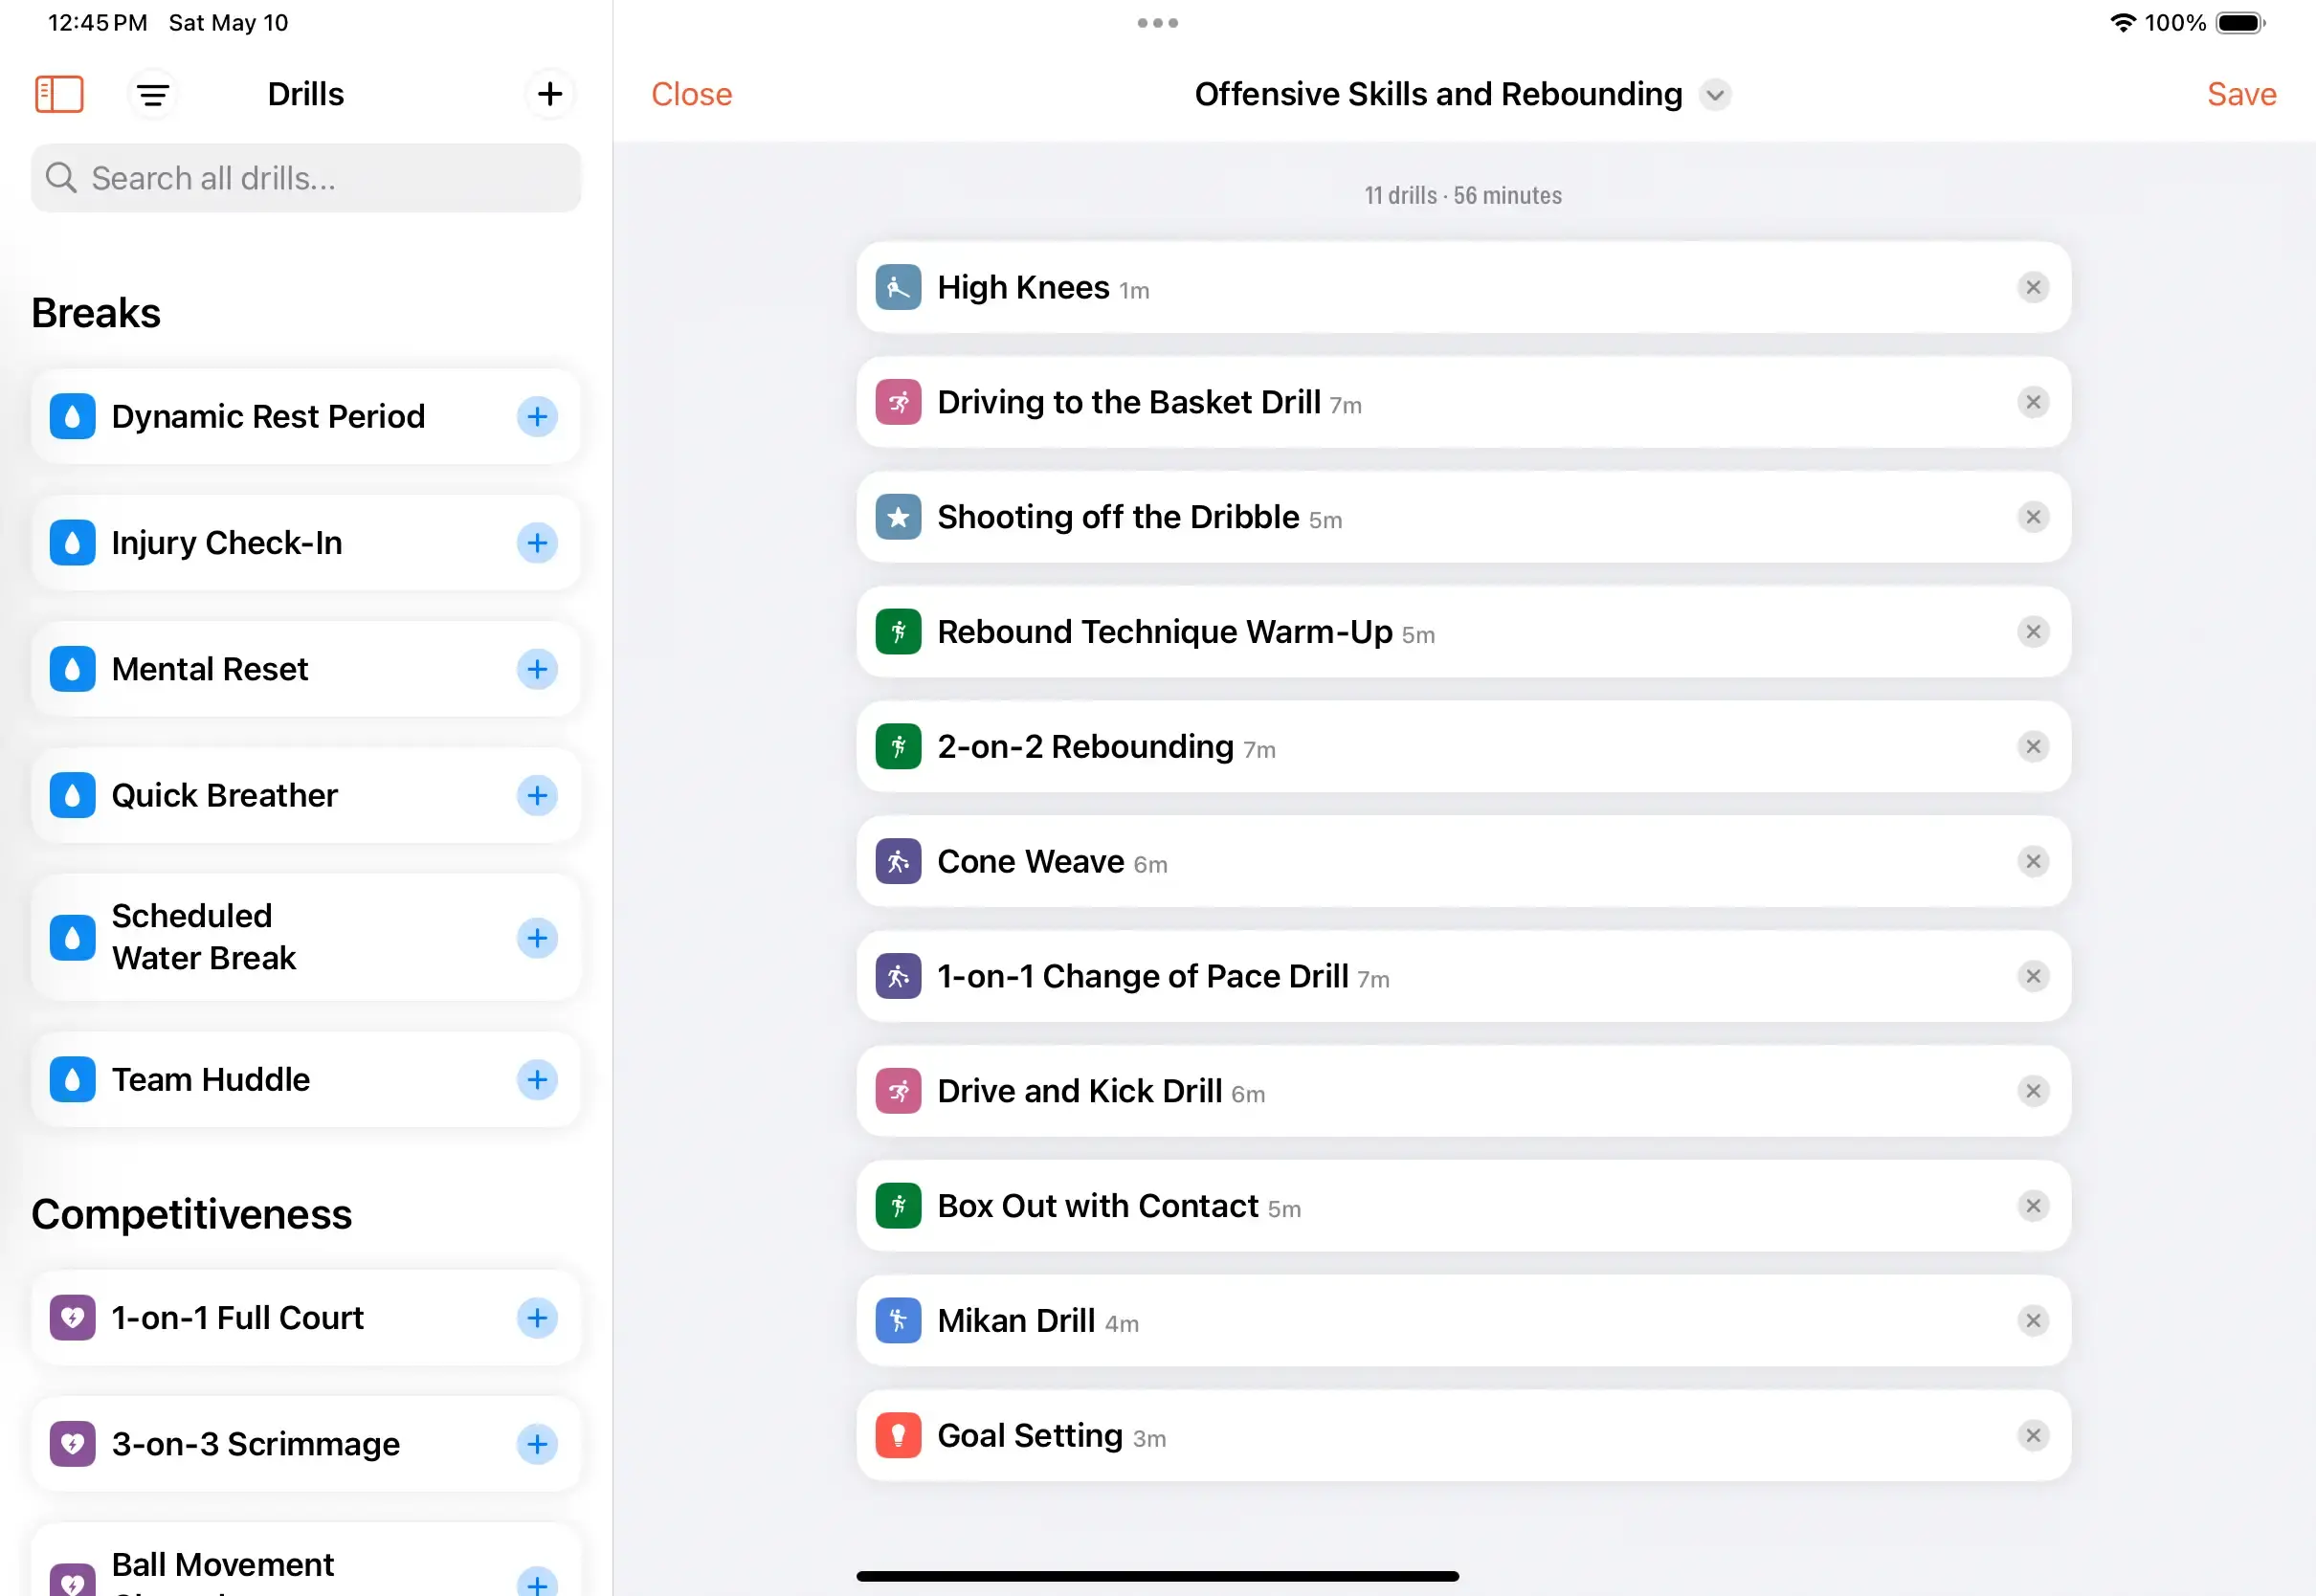Remove Cone Weave from plan
Viewport: 2316px width, 1596px height.
tap(2033, 862)
